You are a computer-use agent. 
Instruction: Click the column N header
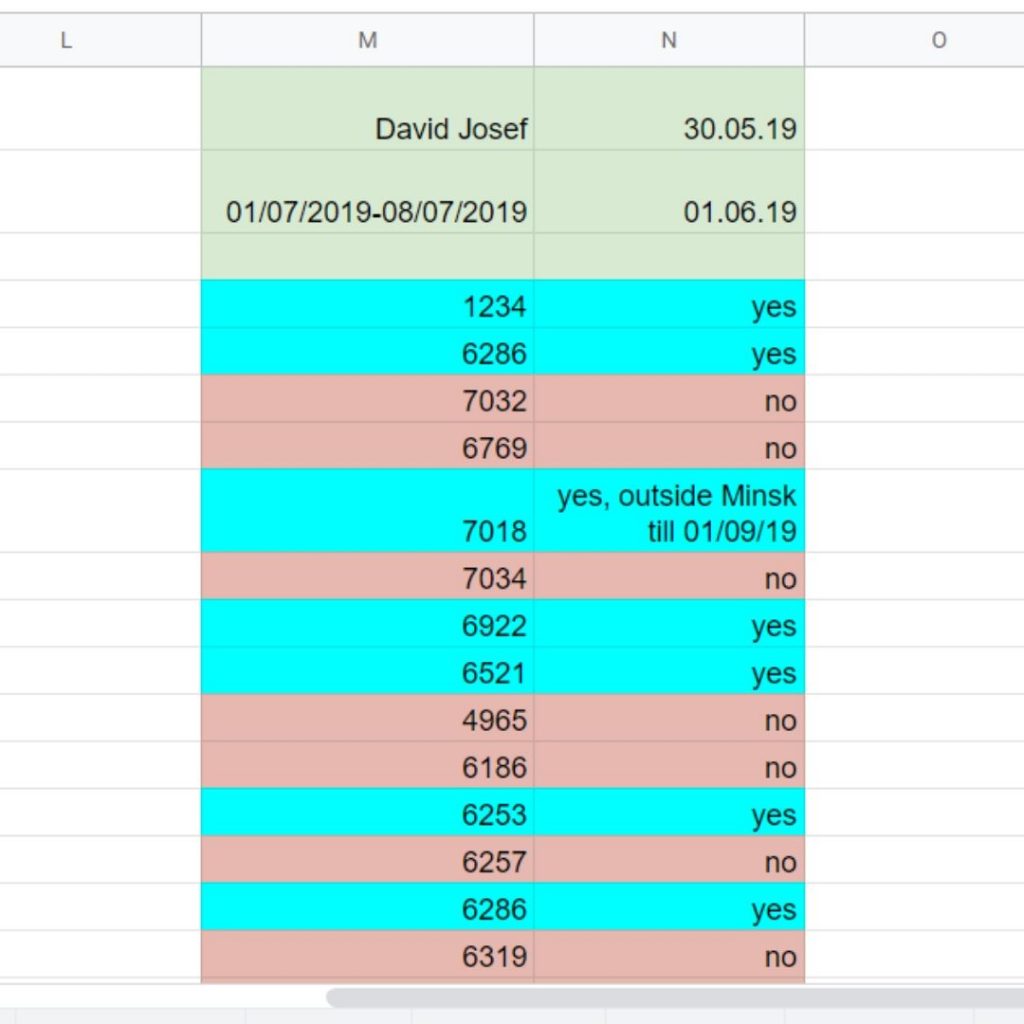pos(669,40)
